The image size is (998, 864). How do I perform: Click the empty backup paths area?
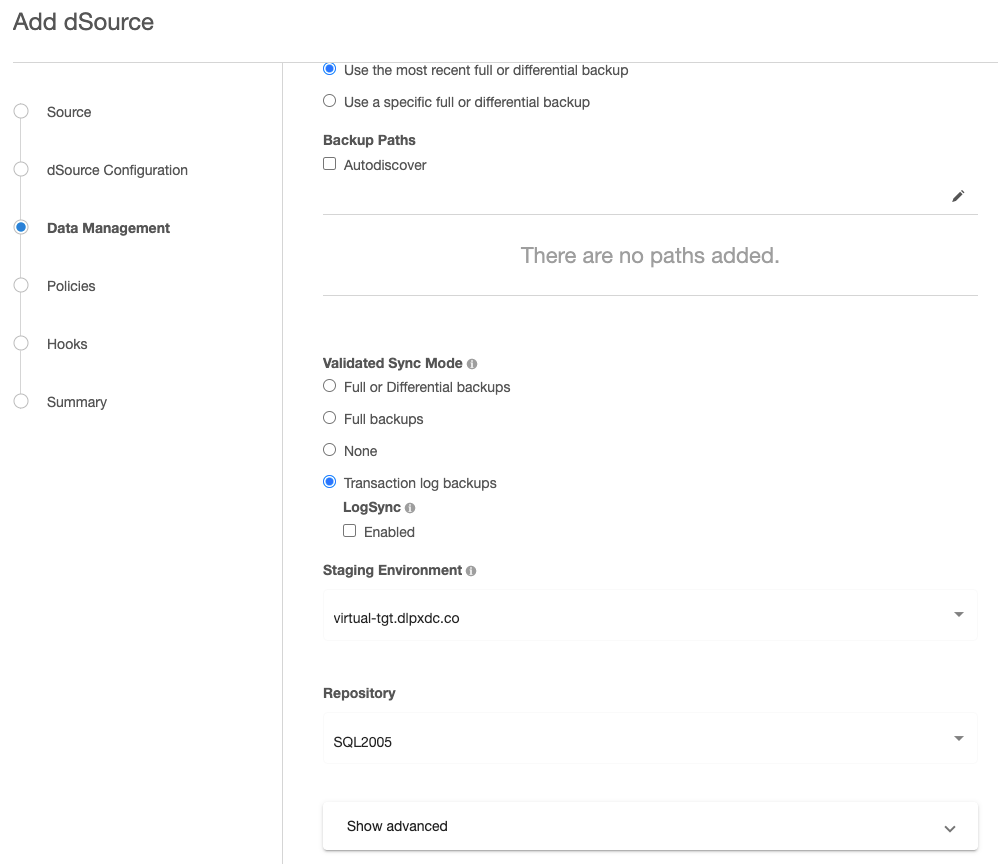[649, 255]
